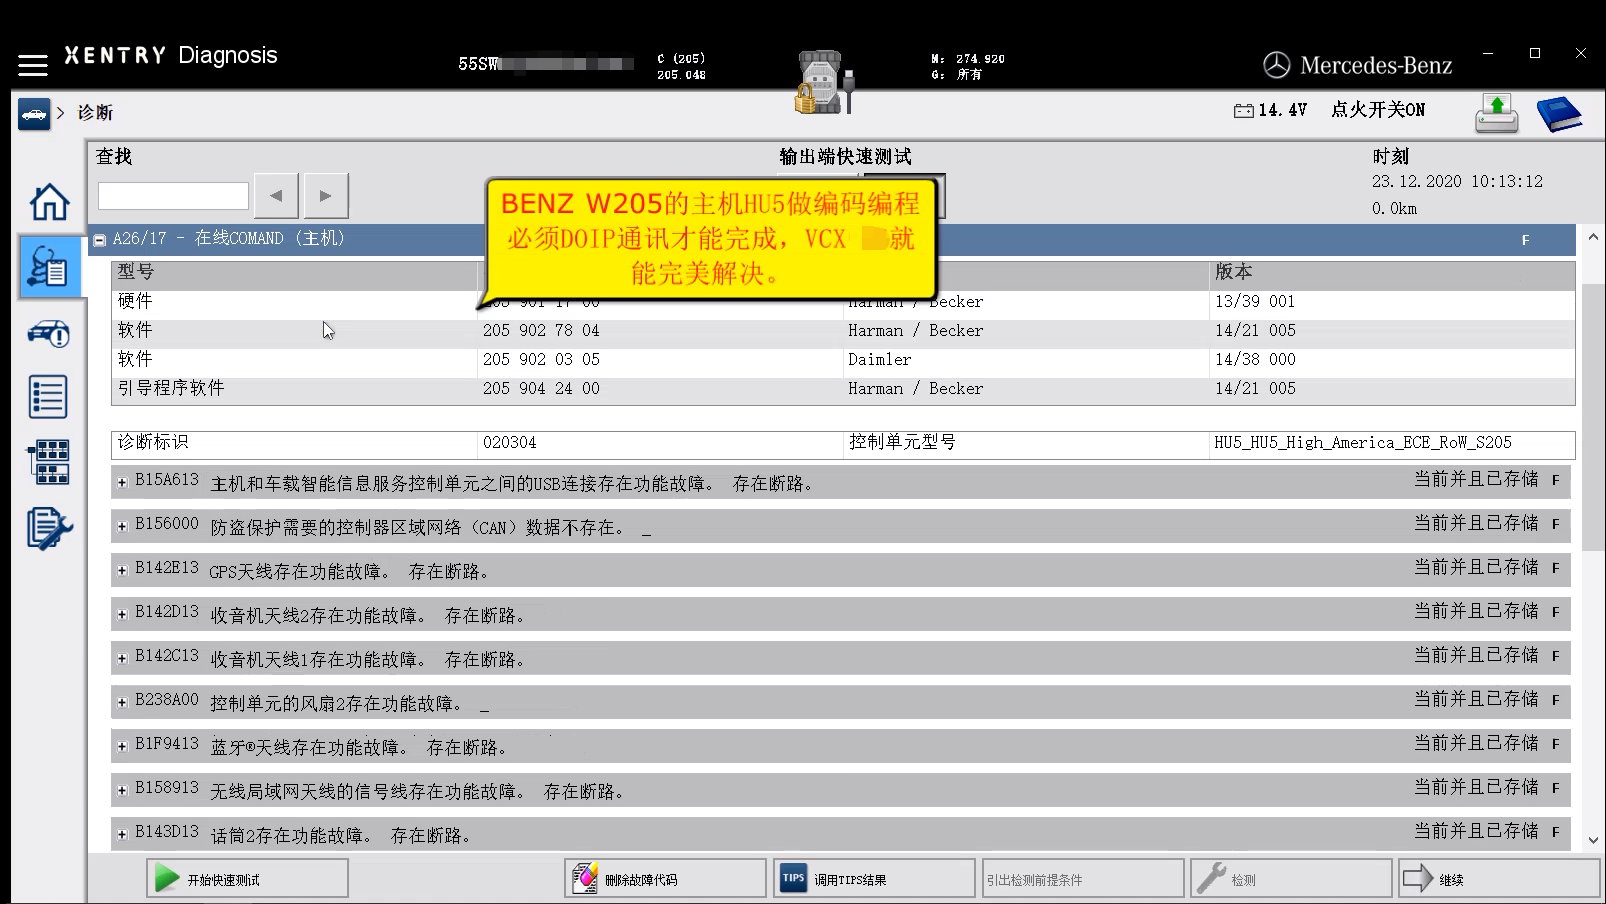Click the 控制单元型号 label

(x=902, y=442)
